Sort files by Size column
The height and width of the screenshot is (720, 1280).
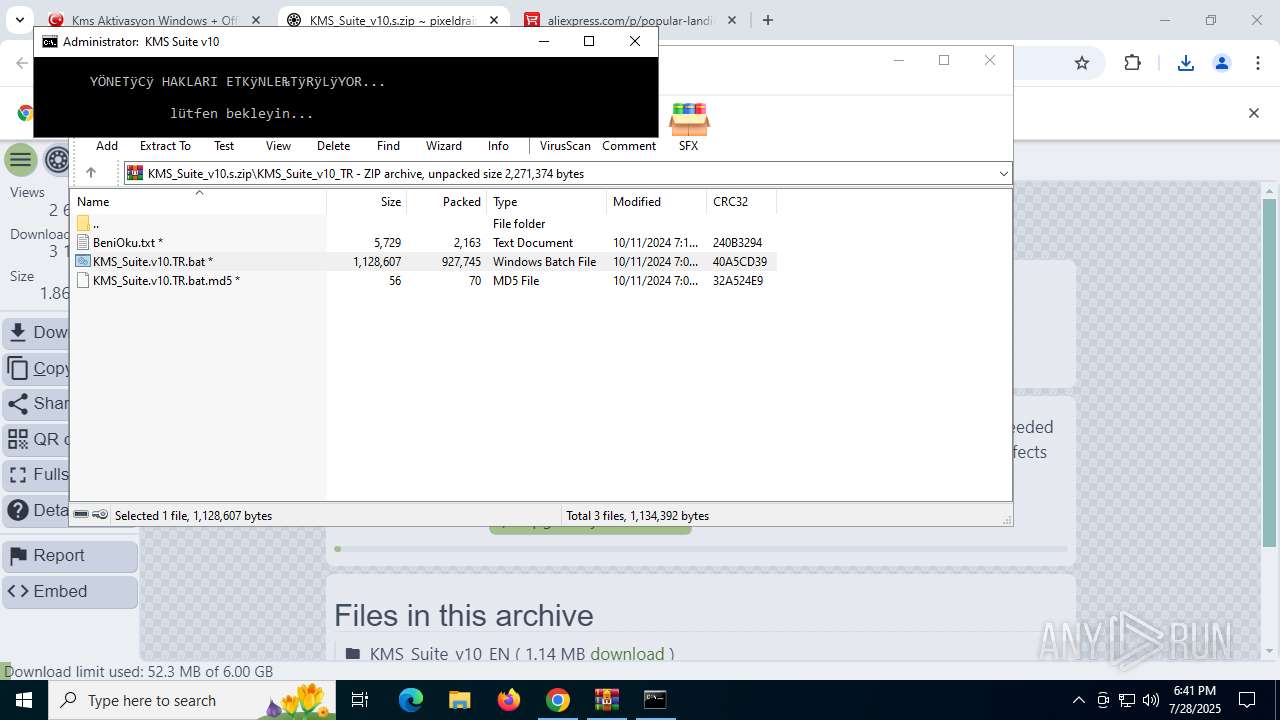pos(367,201)
